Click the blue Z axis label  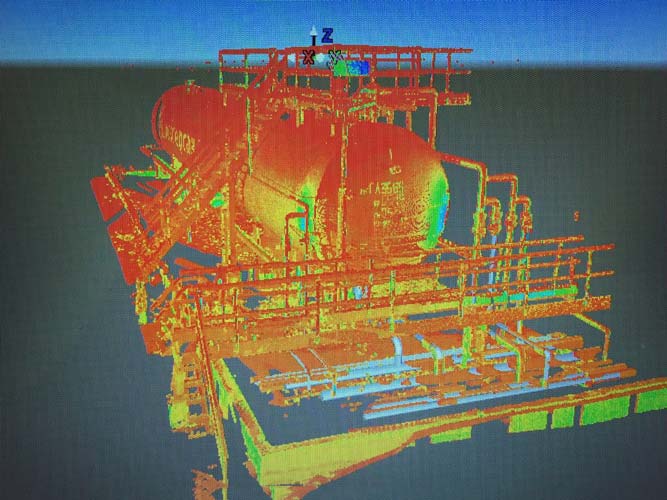327,35
